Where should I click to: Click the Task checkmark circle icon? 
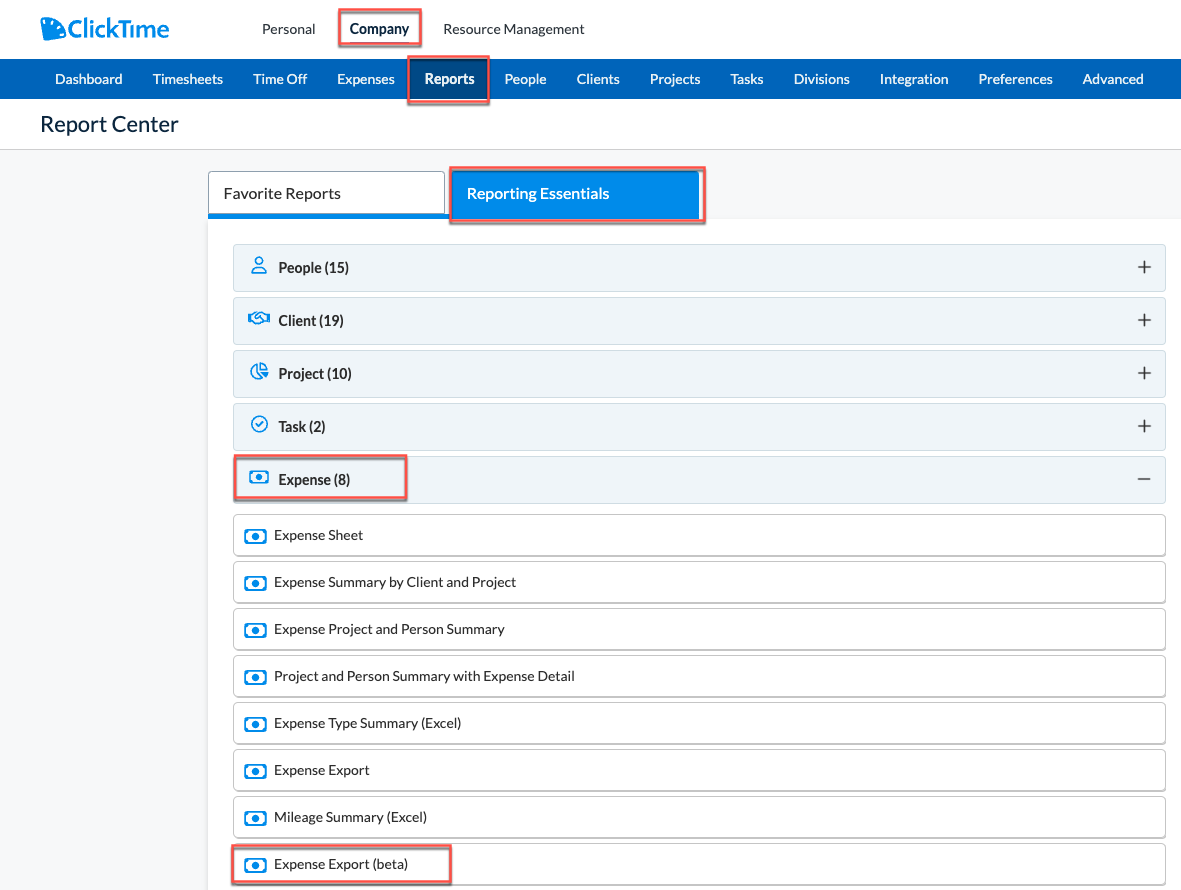click(x=259, y=425)
